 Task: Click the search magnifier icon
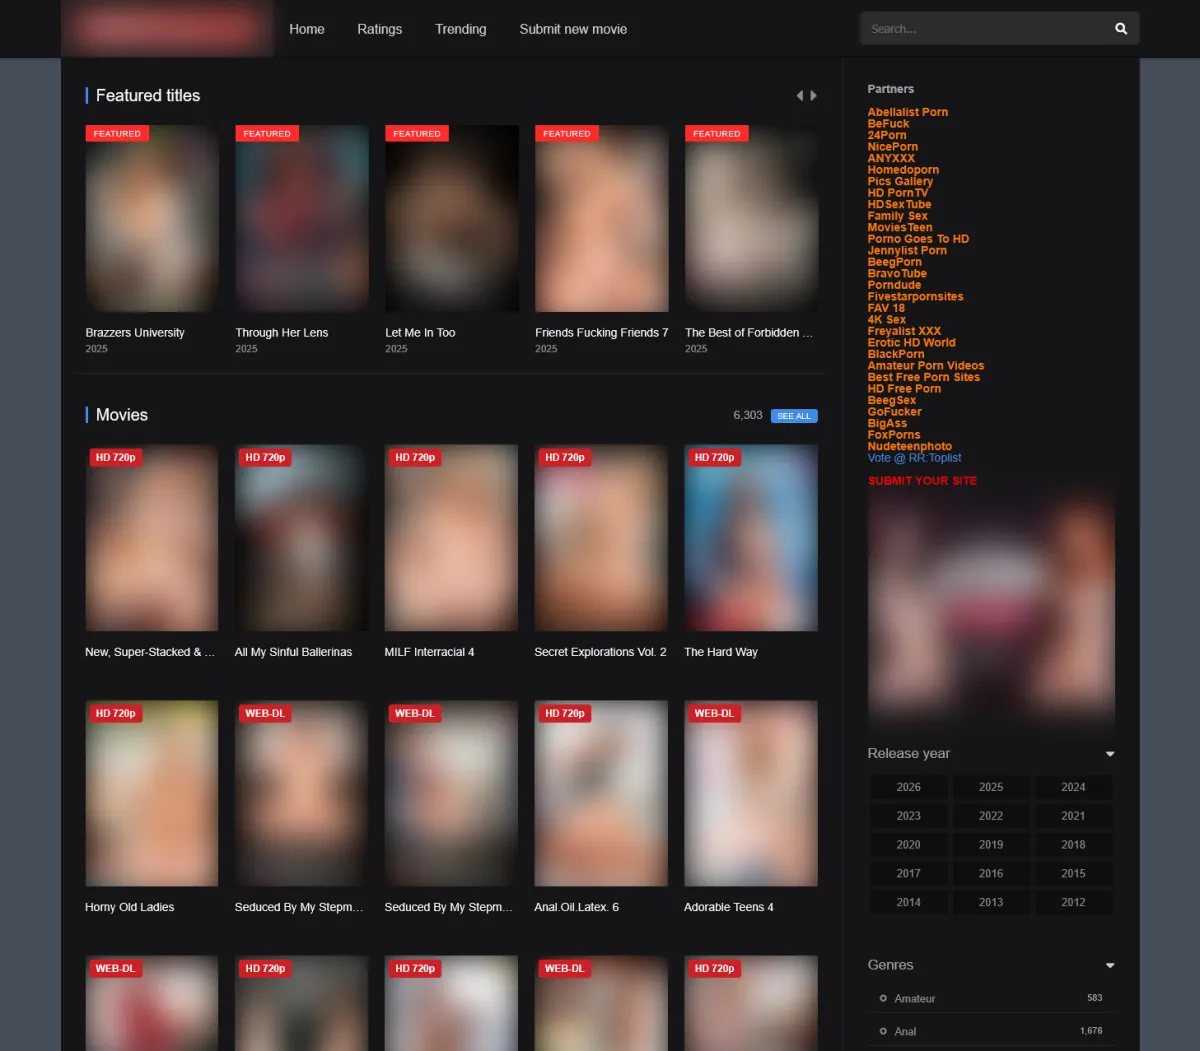1121,29
